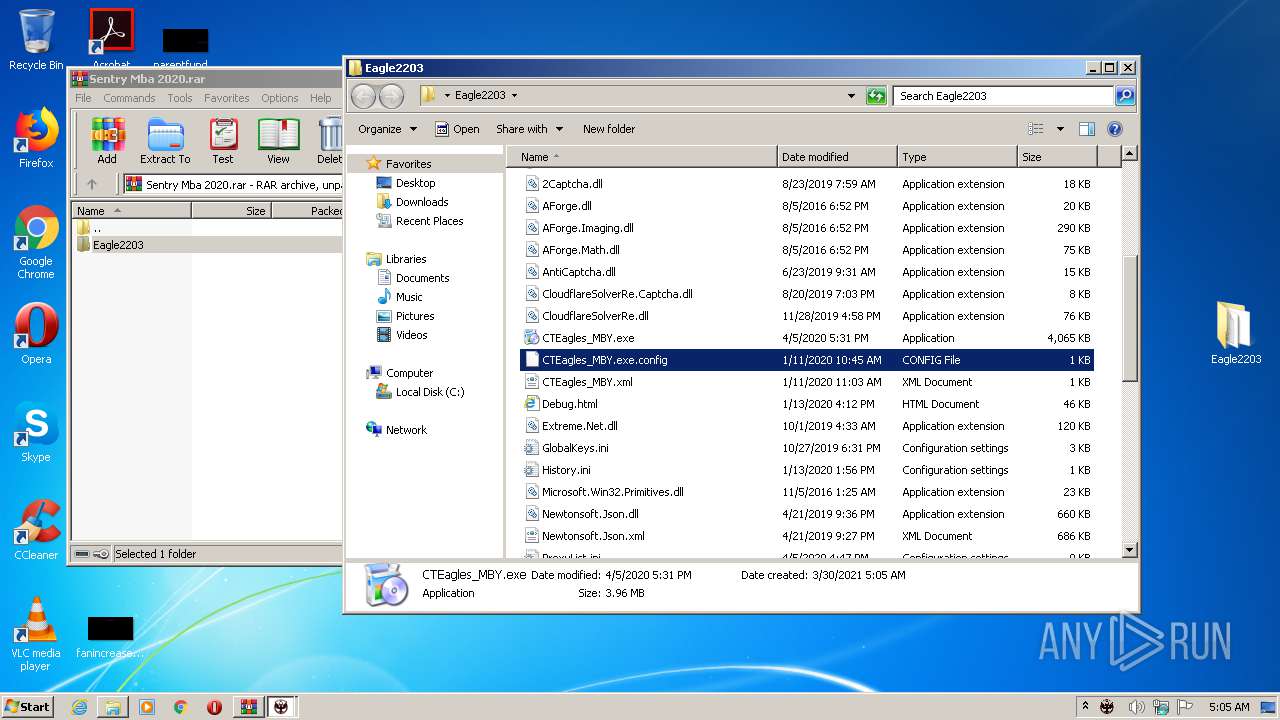The width and height of the screenshot is (1280, 720).
Task: Click the New folder button
Action: tap(609, 129)
